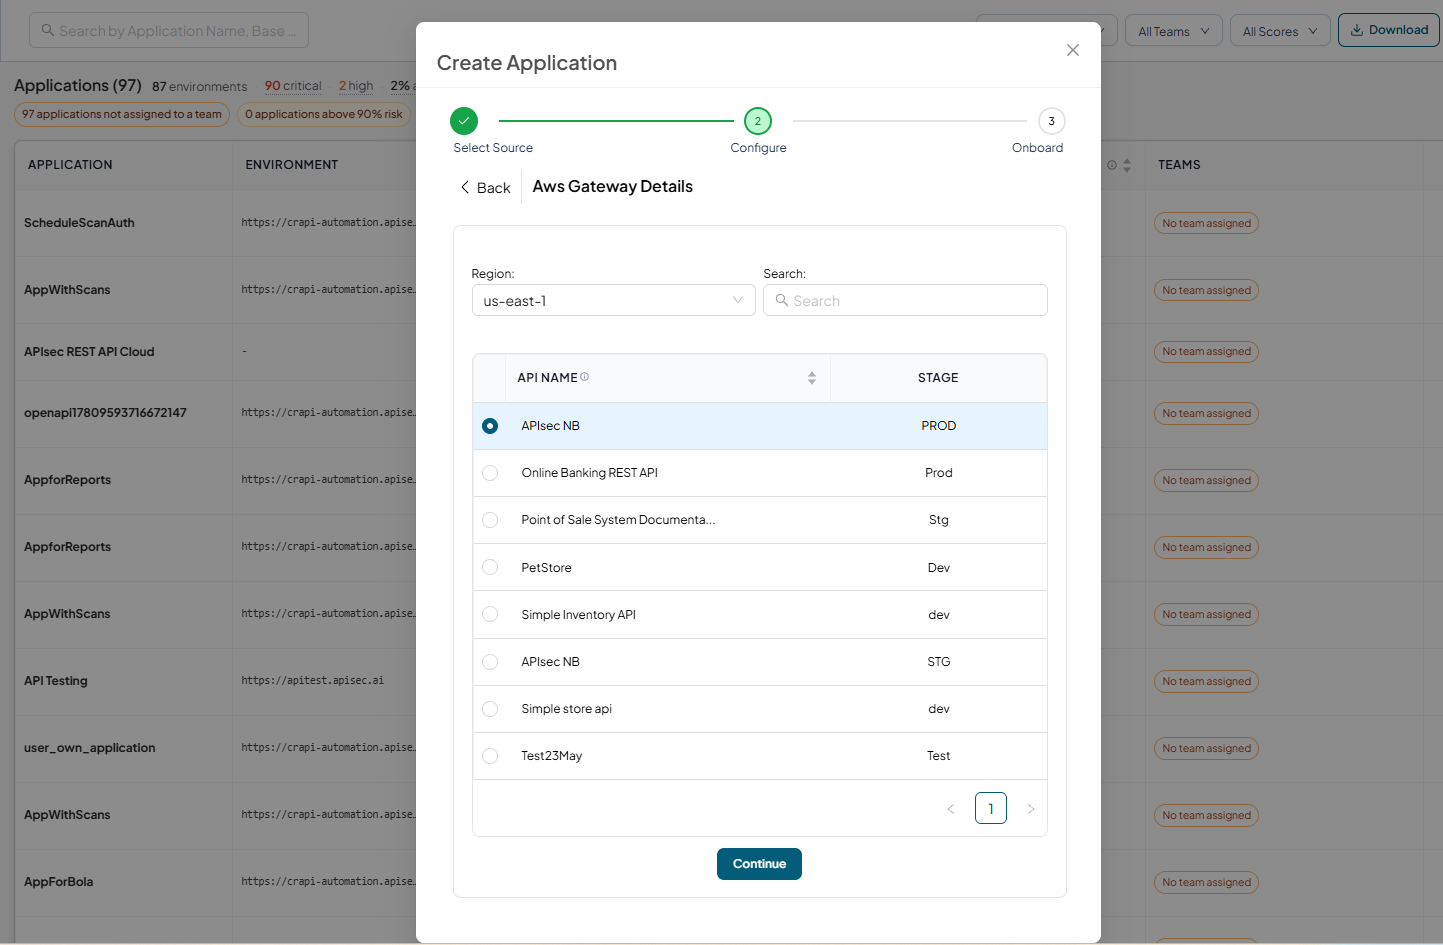Click the API Name info icon
1443x945 pixels.
coord(585,377)
